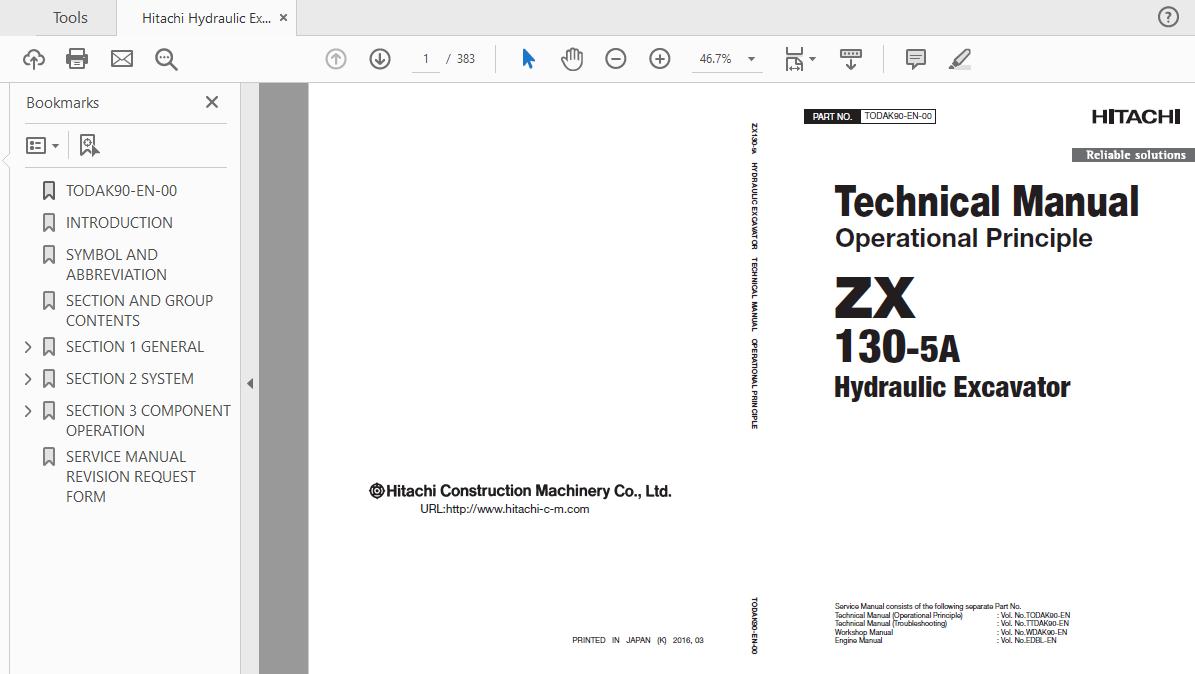Viewport: 1195px width, 674px height.
Task: Select the text selection arrow tool
Action: pos(527,58)
